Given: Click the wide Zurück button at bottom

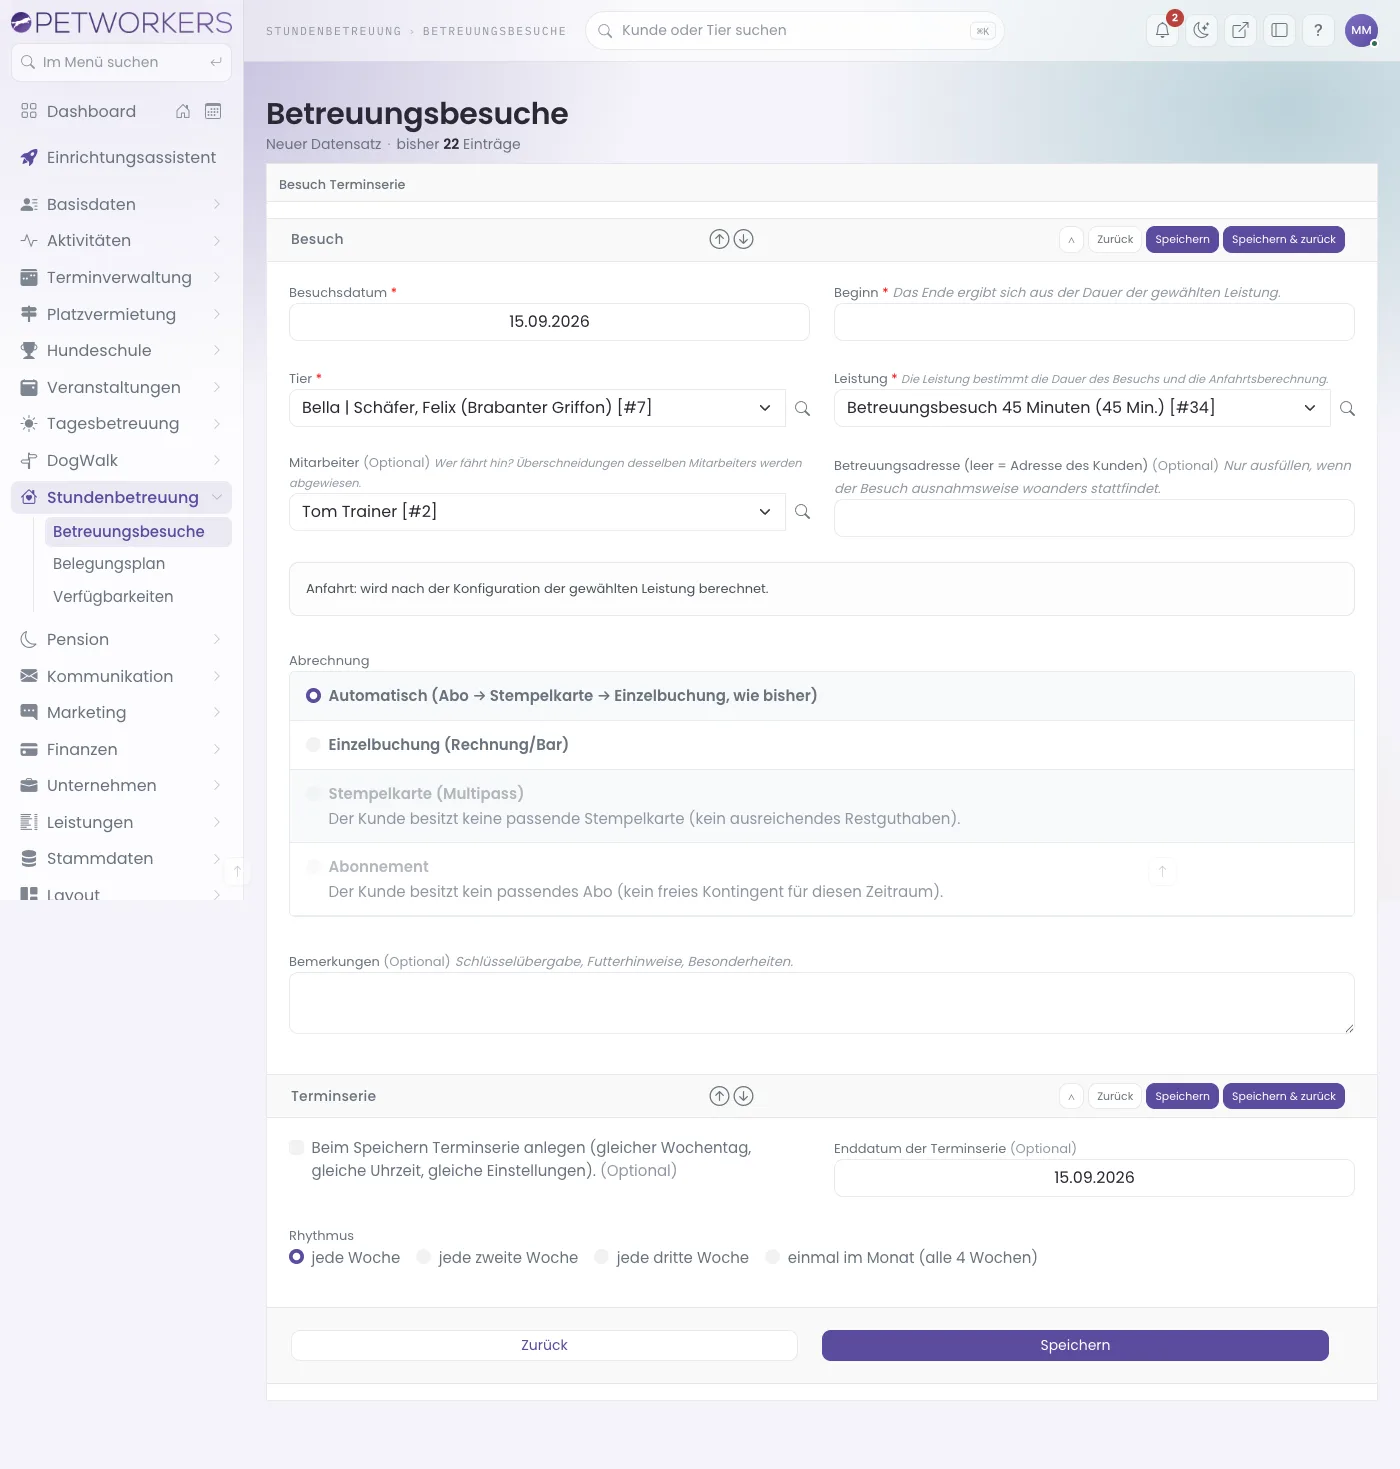Looking at the screenshot, I should pyautogui.click(x=544, y=1345).
